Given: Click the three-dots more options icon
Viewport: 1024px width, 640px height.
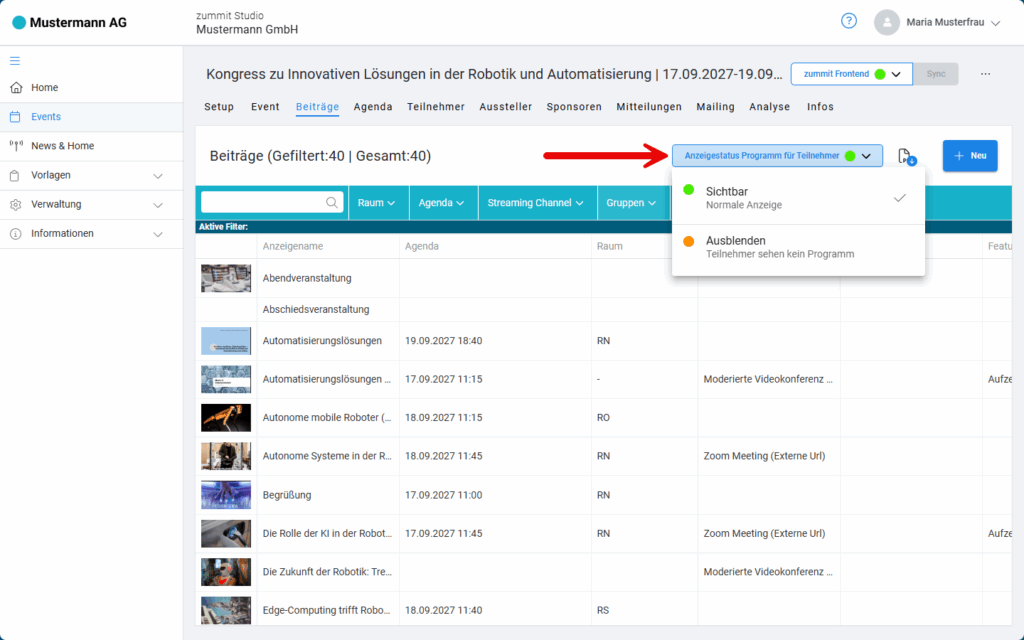Looking at the screenshot, I should [986, 74].
